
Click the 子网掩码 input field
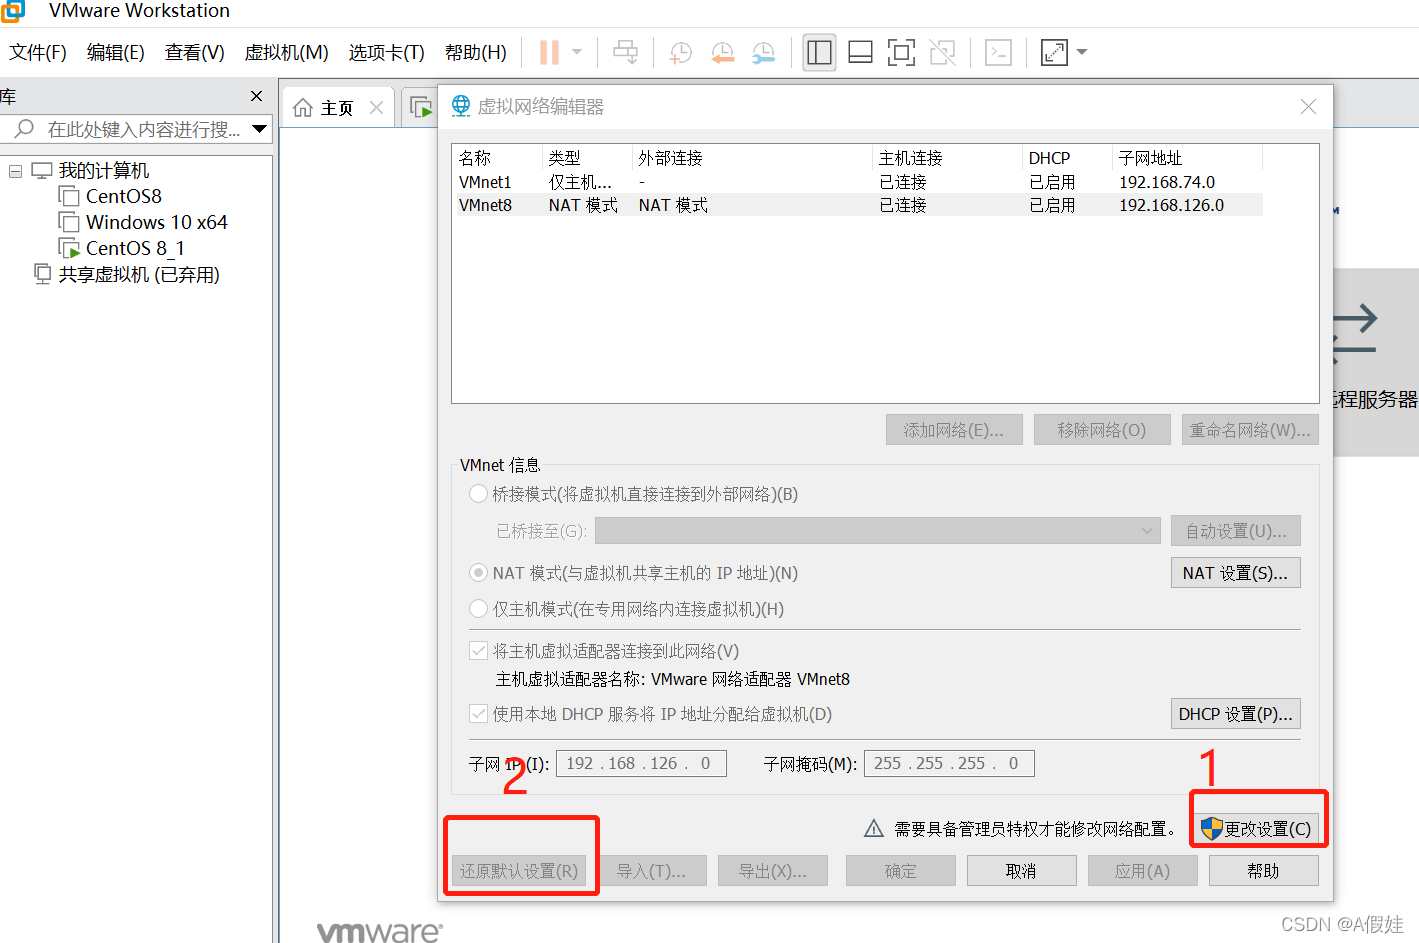pyautogui.click(x=949, y=763)
